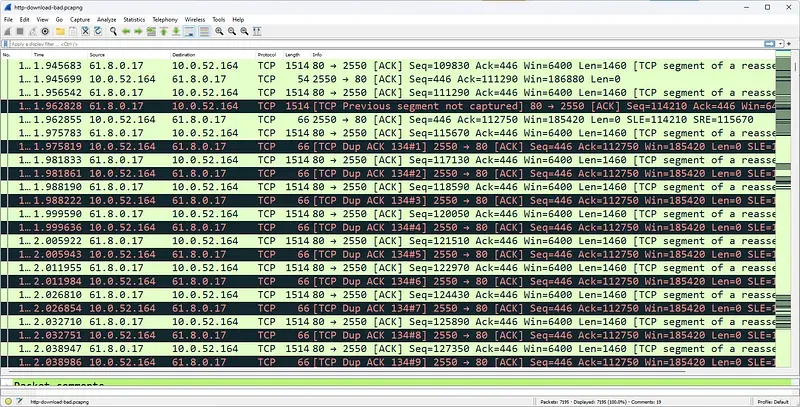Apply the display filter arrow
Viewport: 800px width, 407px height.
click(x=769, y=44)
